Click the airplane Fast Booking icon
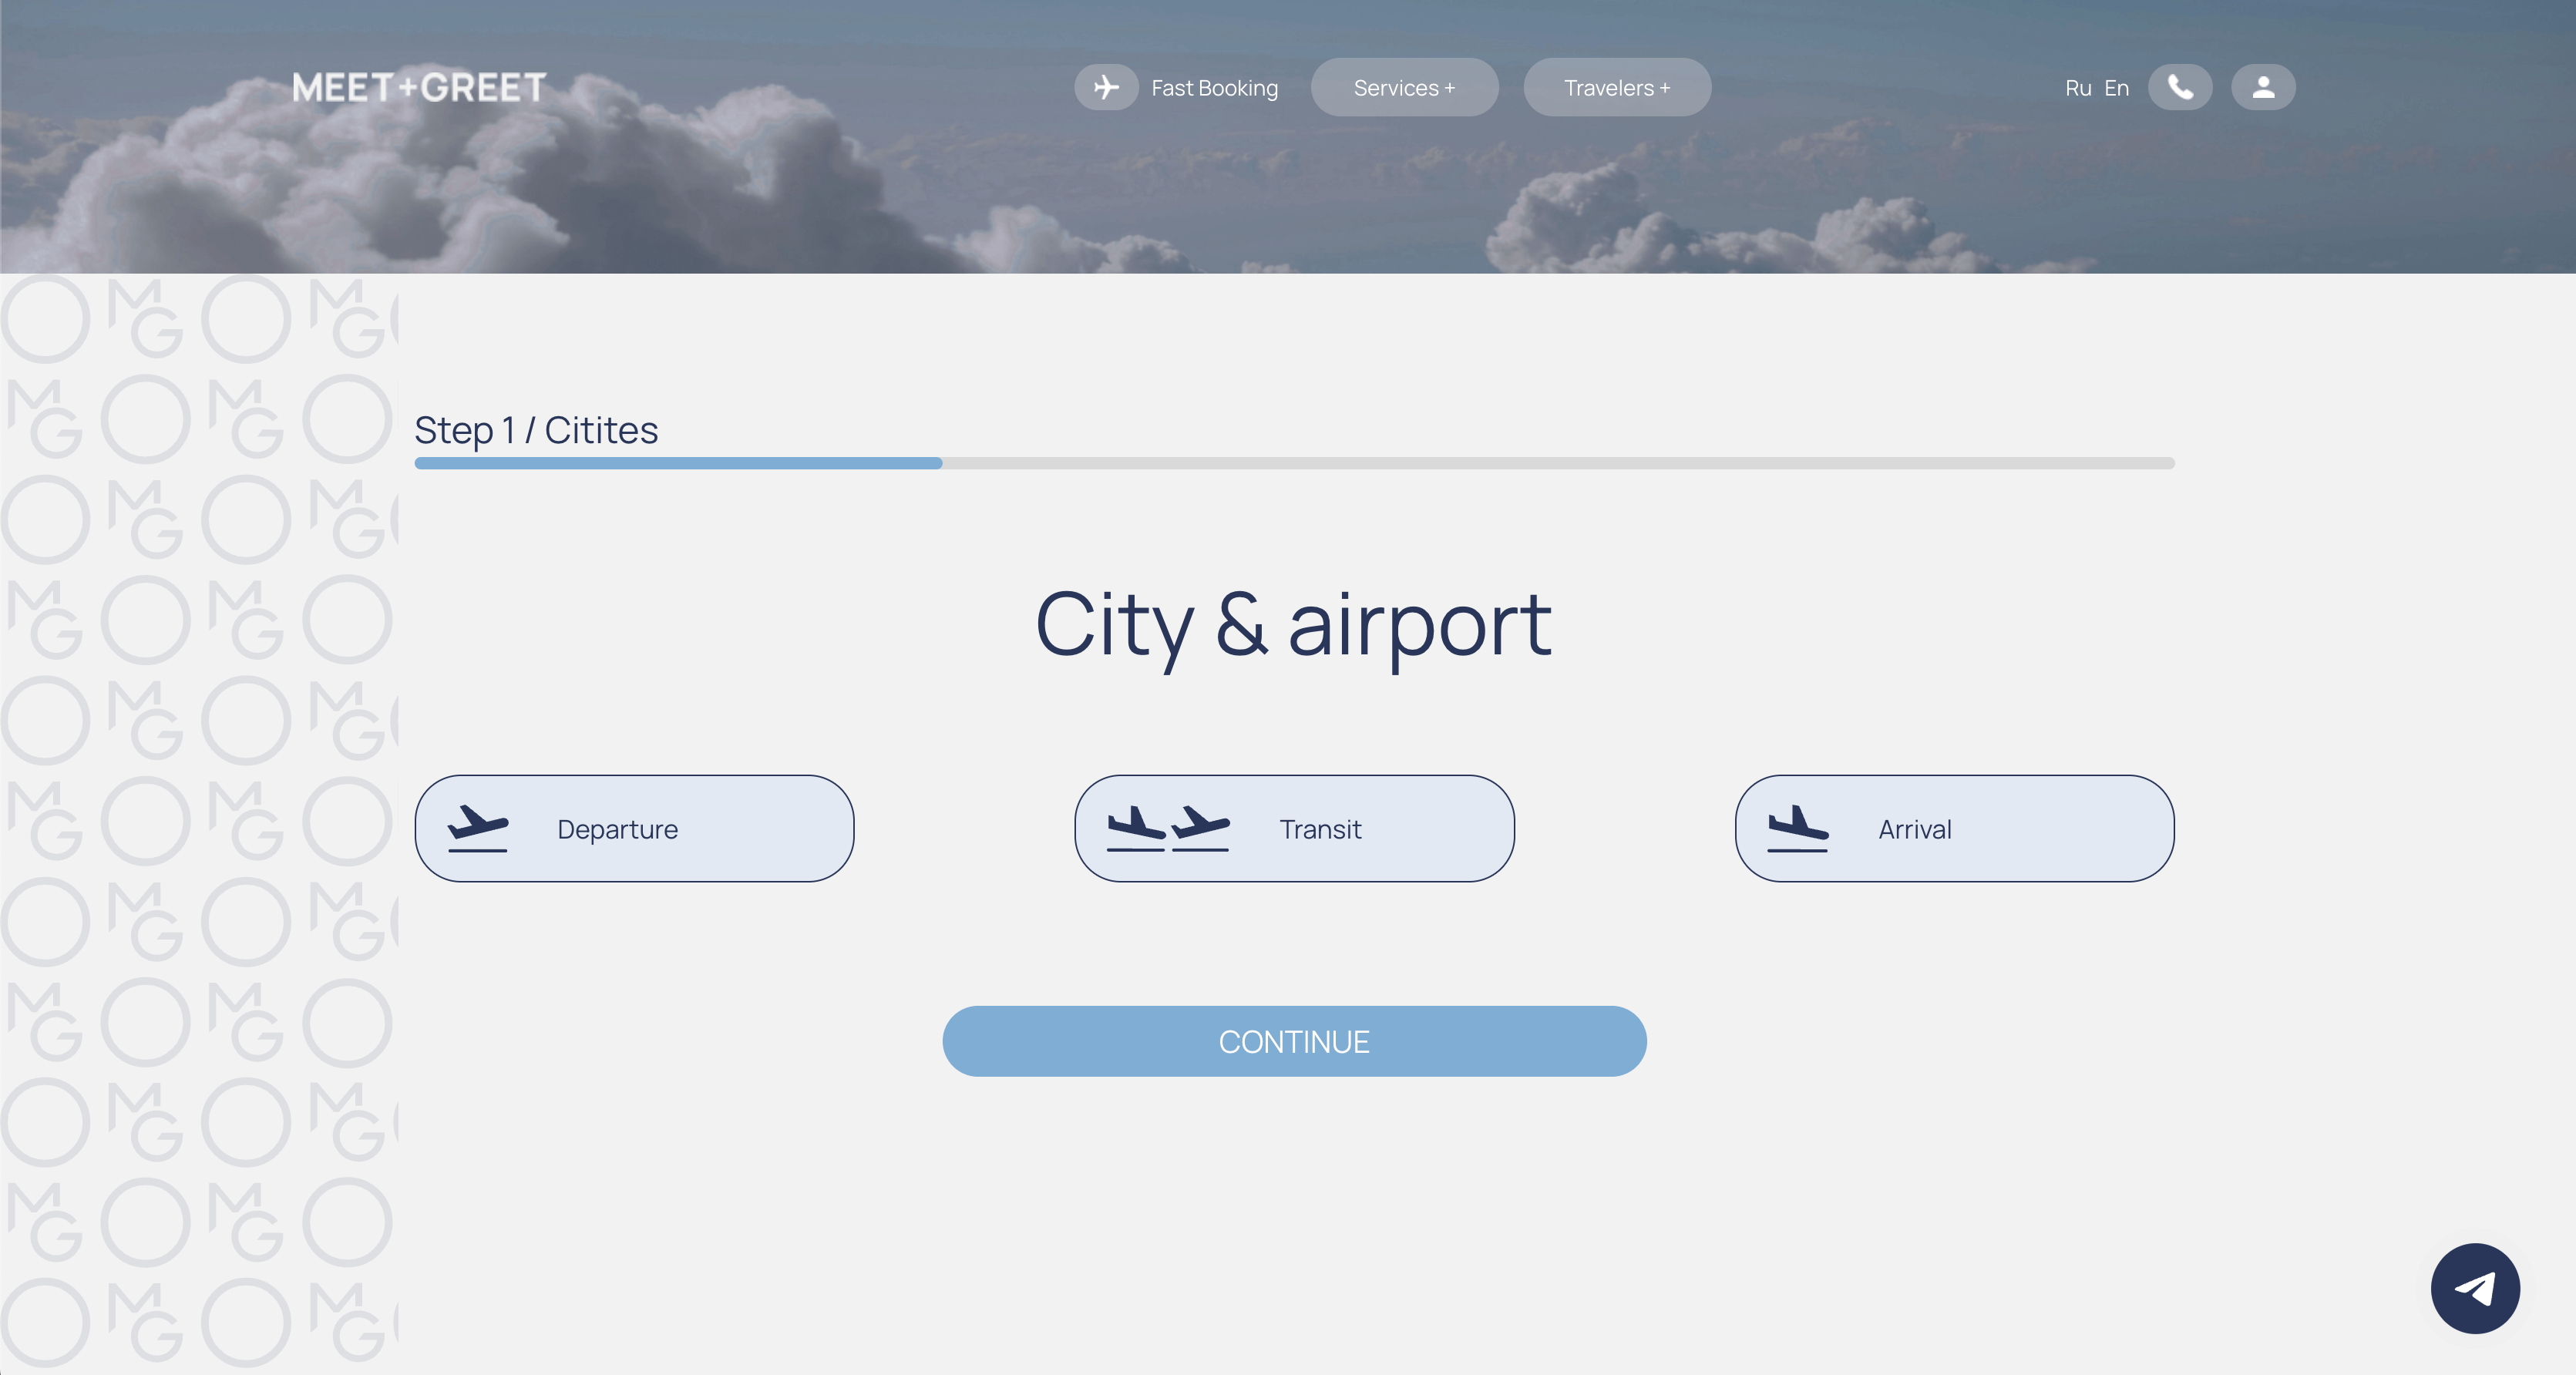Screen dimensions: 2576x1375 coord(1104,87)
